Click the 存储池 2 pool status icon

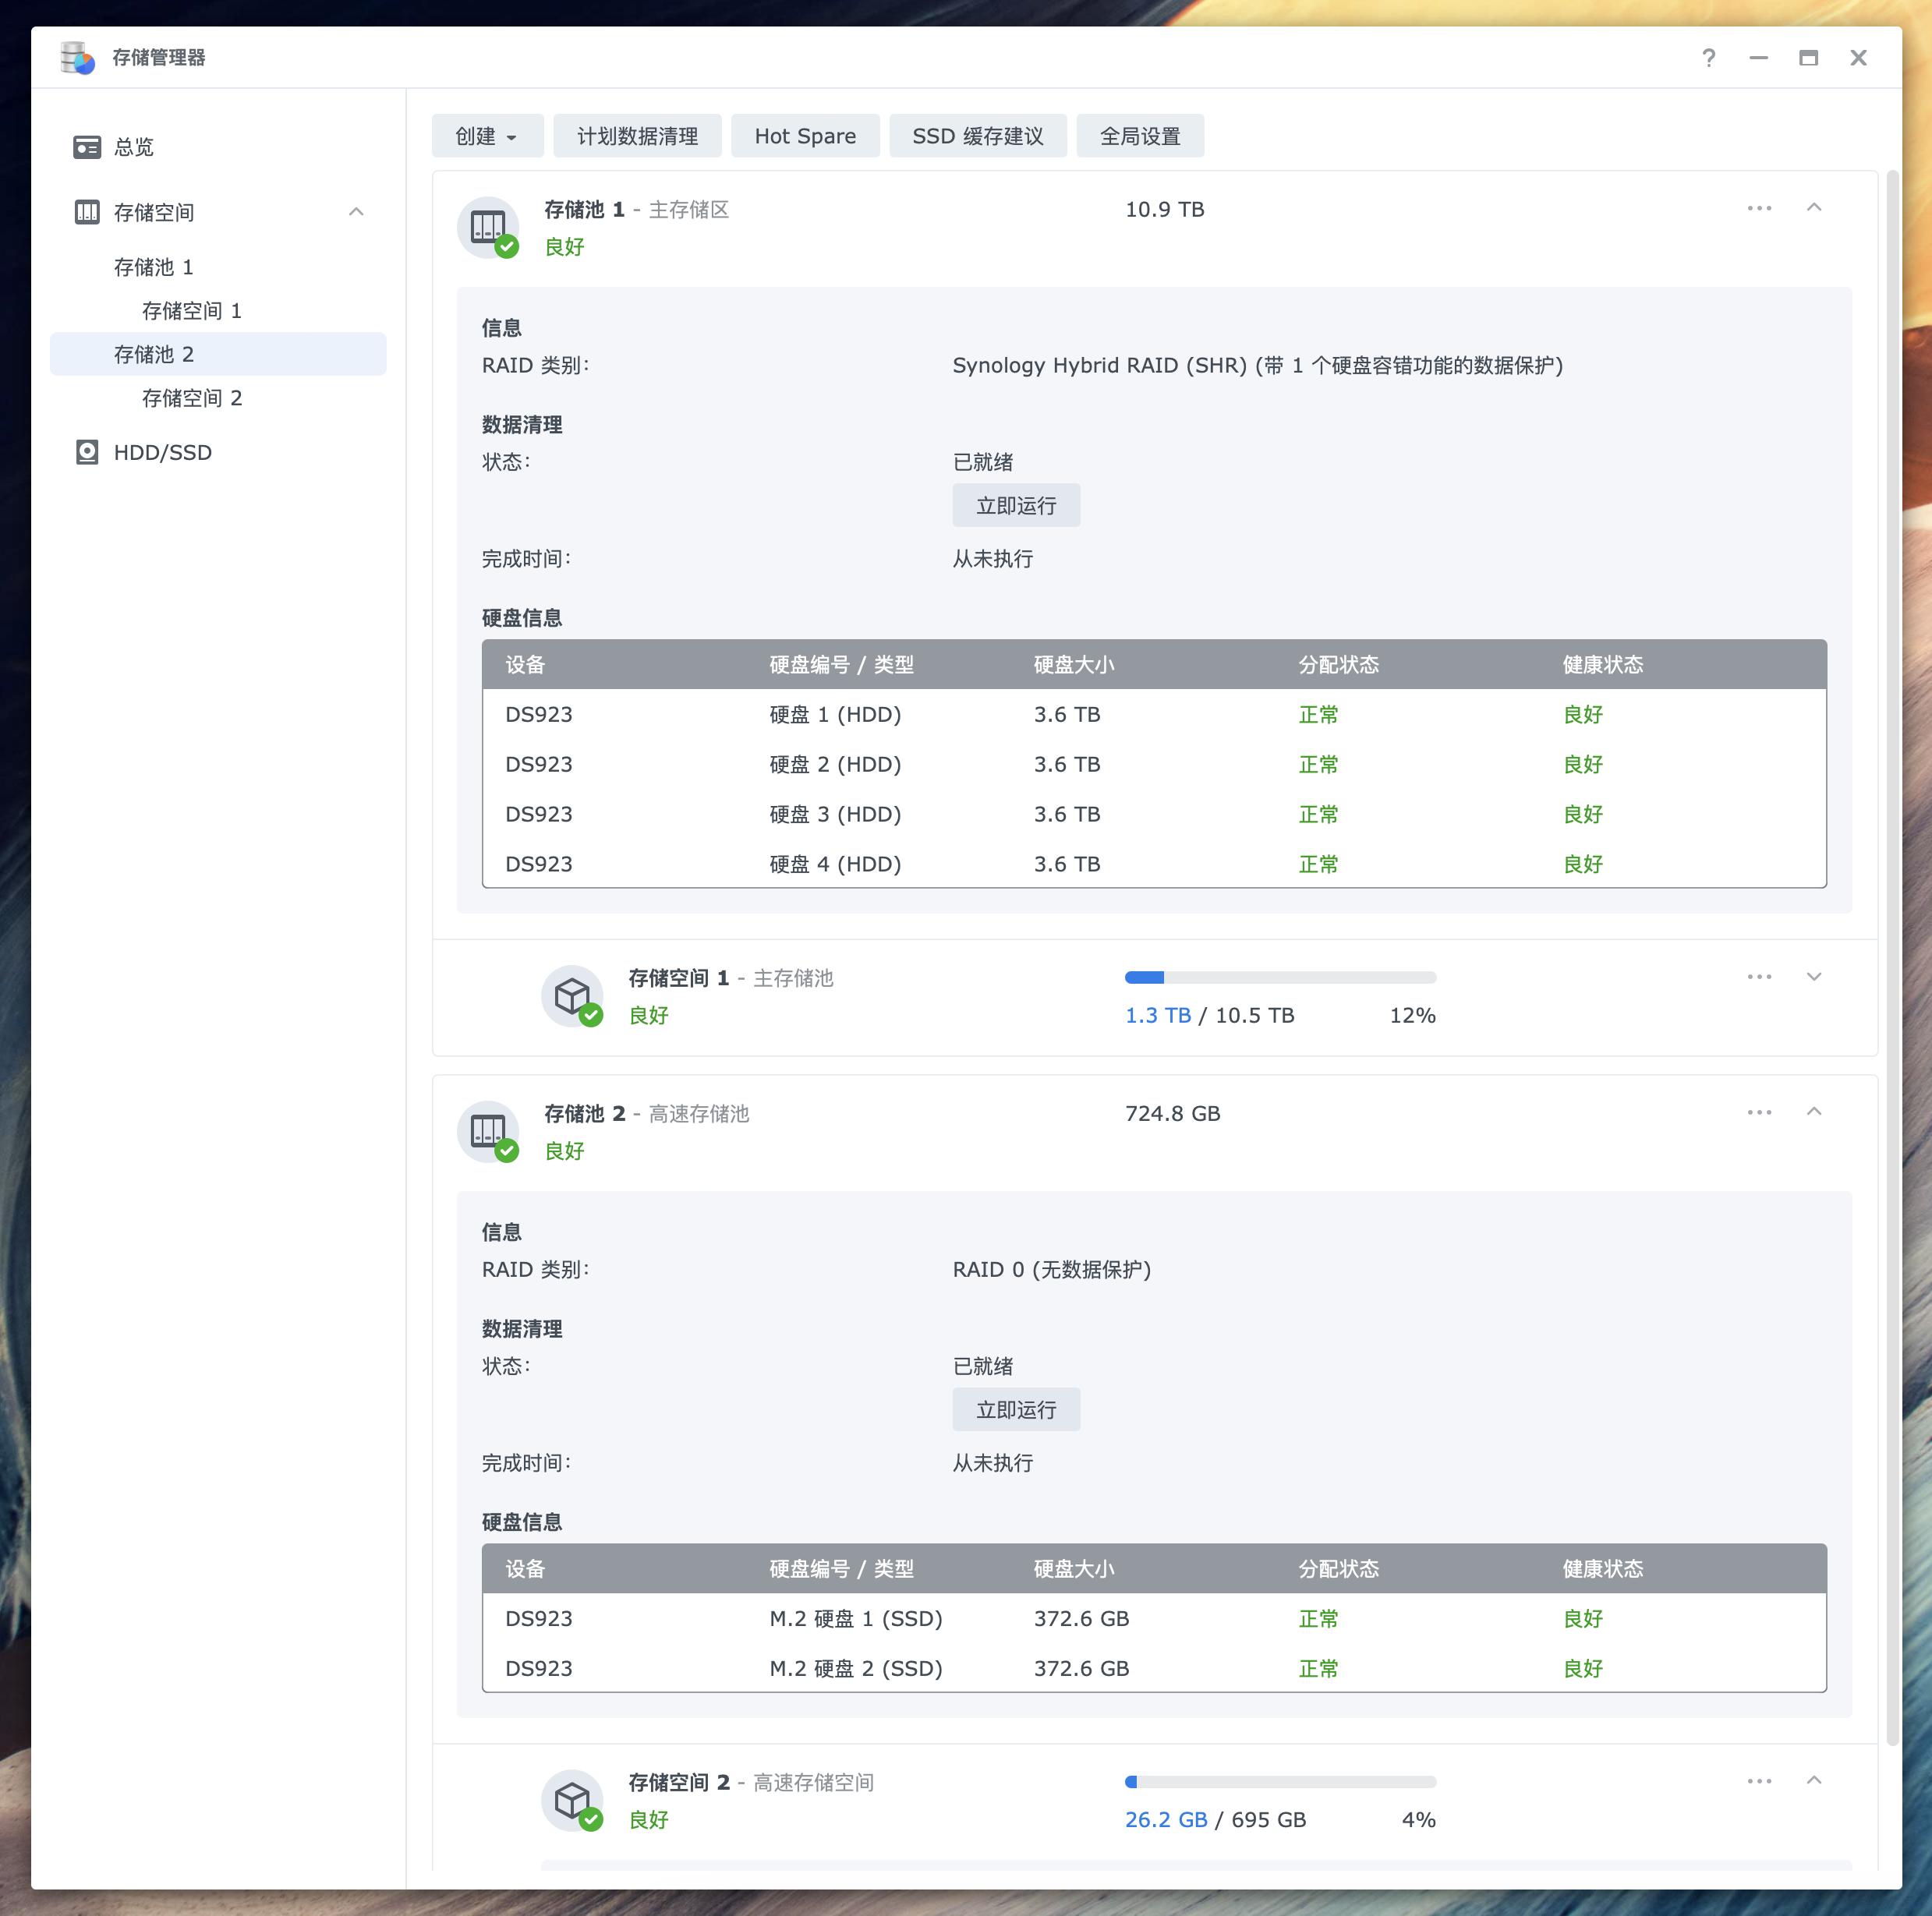490,1131
